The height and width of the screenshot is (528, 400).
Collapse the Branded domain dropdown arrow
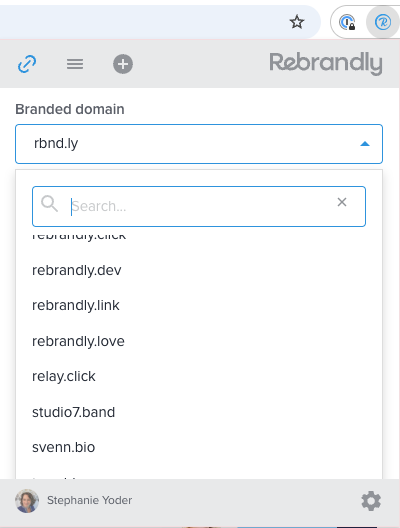pyautogui.click(x=365, y=144)
